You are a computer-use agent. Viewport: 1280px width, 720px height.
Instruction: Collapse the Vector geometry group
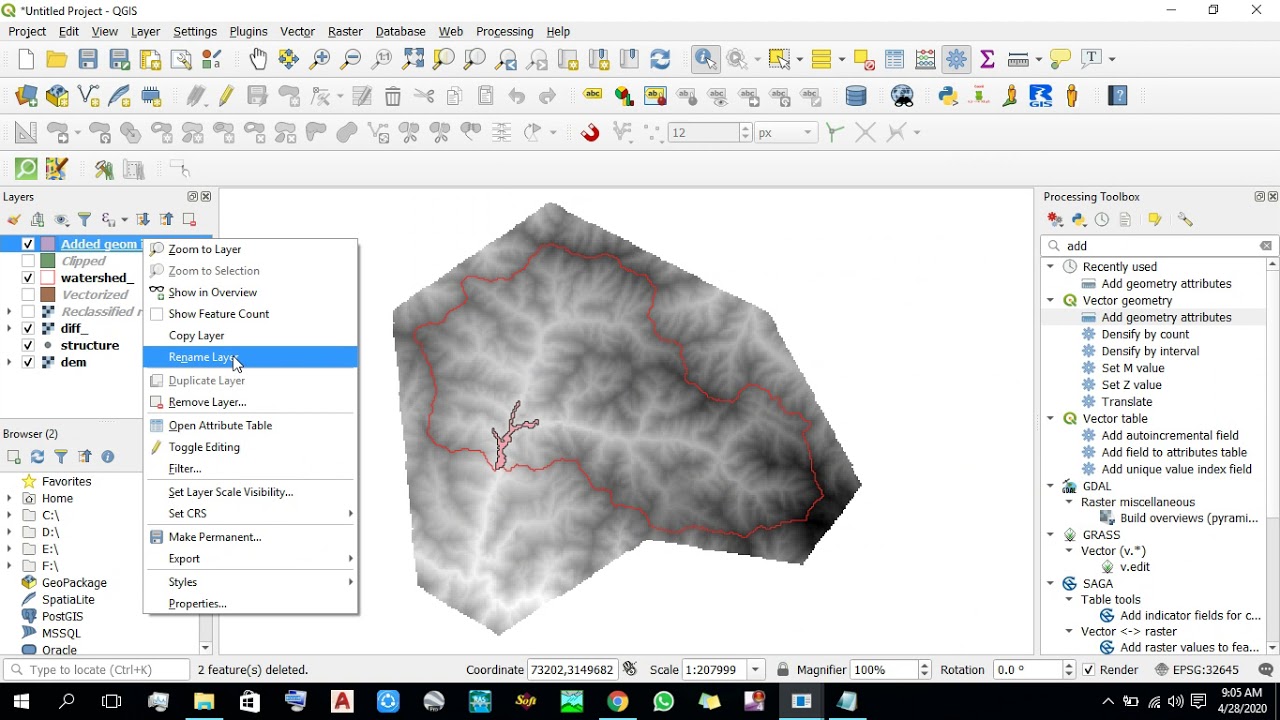(x=1050, y=300)
